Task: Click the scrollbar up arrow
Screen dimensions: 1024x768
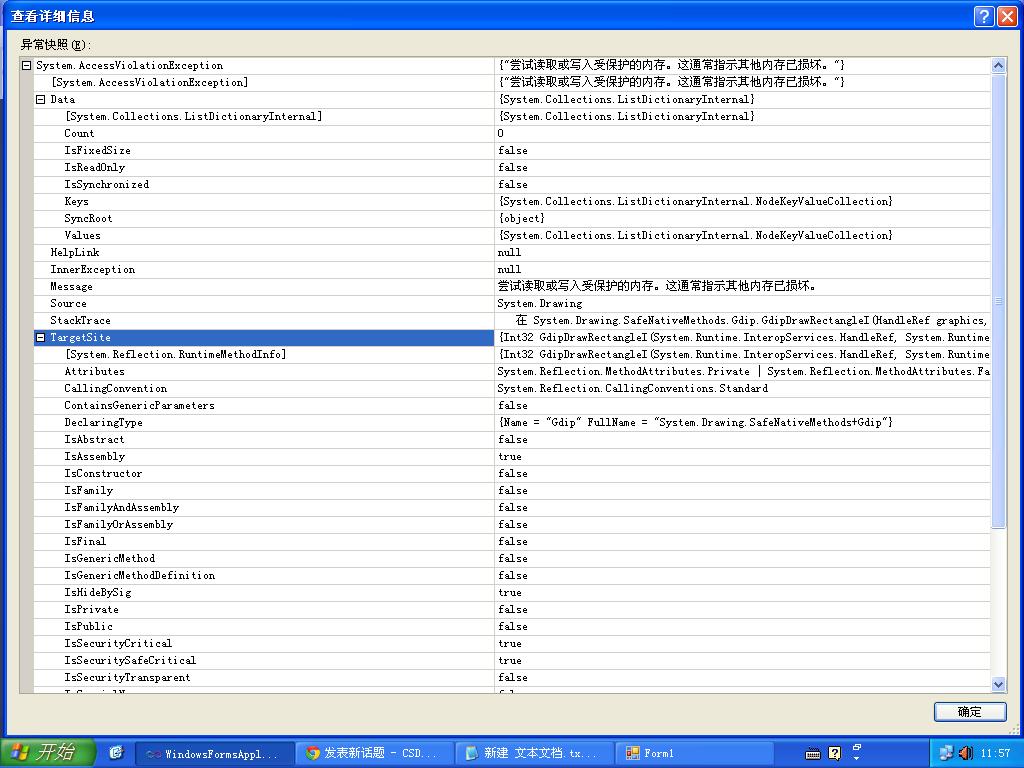Action: [x=998, y=65]
